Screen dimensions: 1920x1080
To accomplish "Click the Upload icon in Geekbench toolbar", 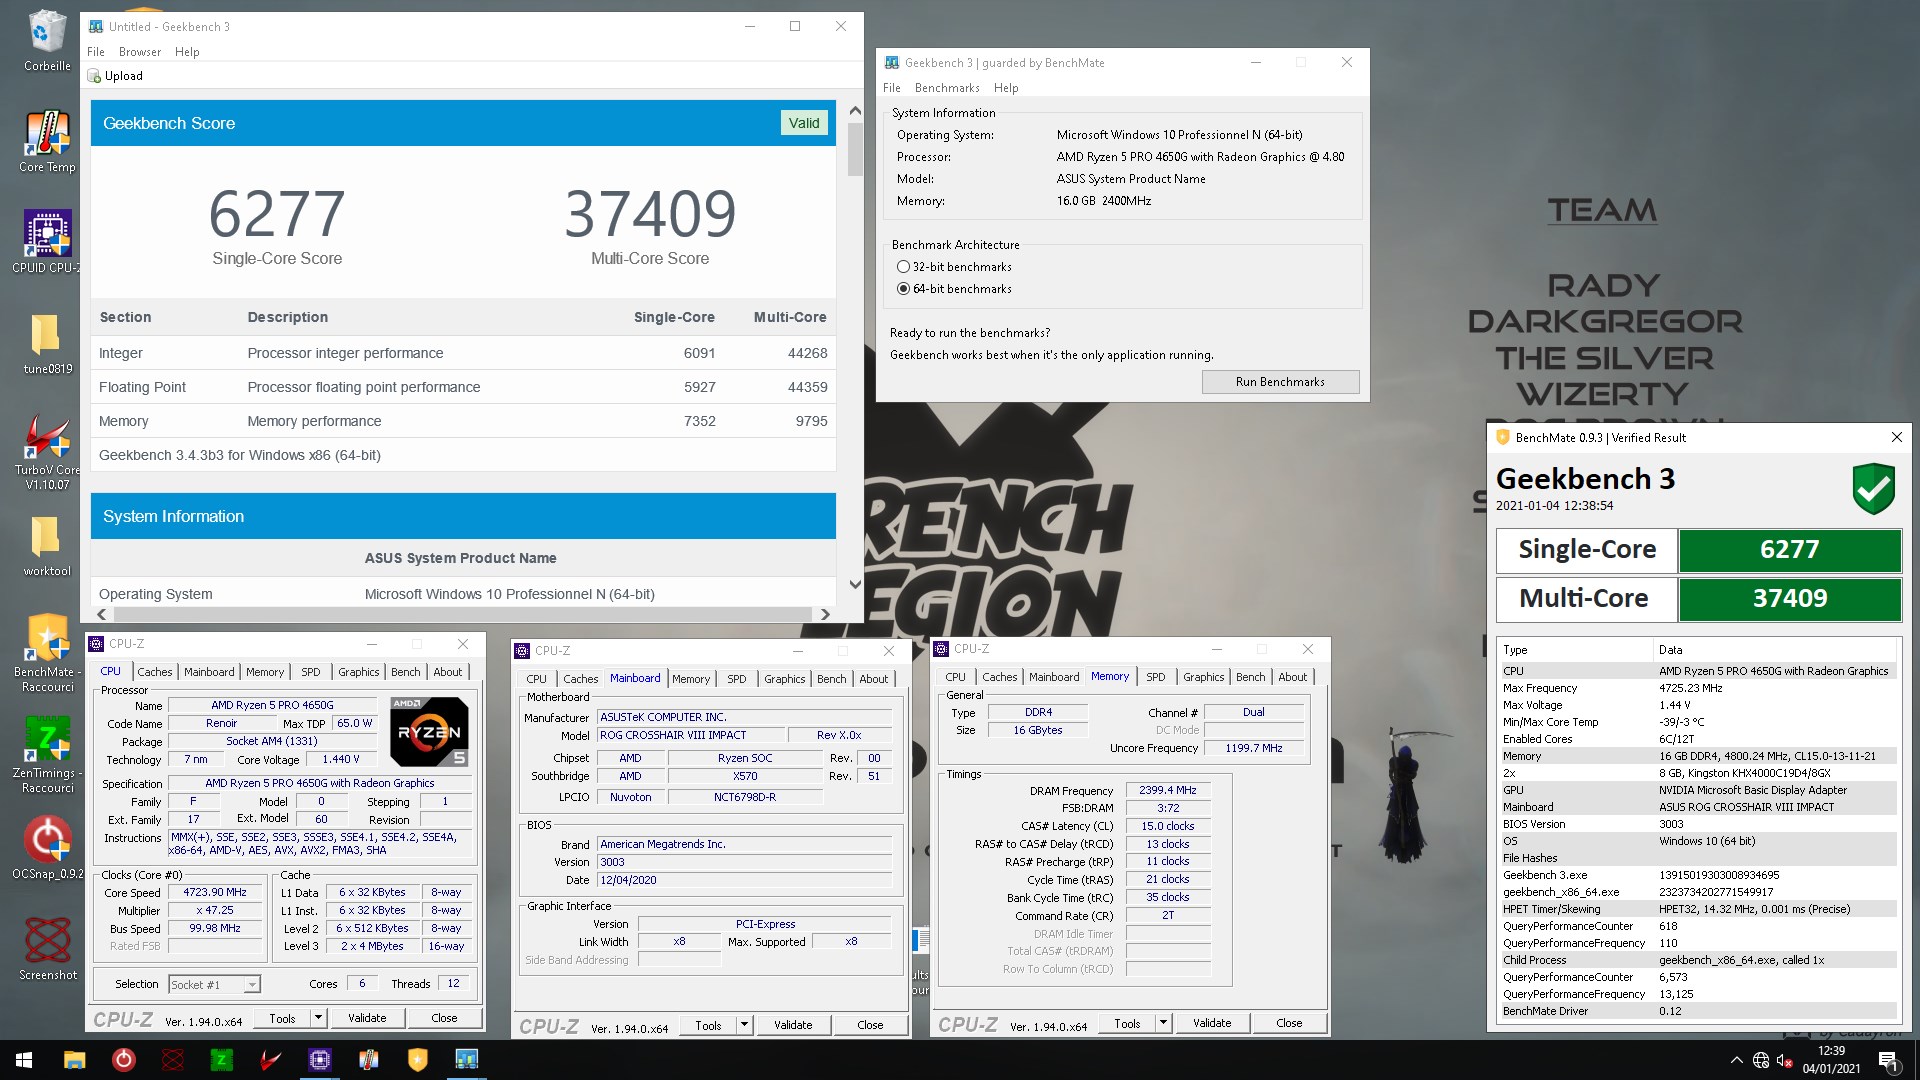I will (94, 76).
